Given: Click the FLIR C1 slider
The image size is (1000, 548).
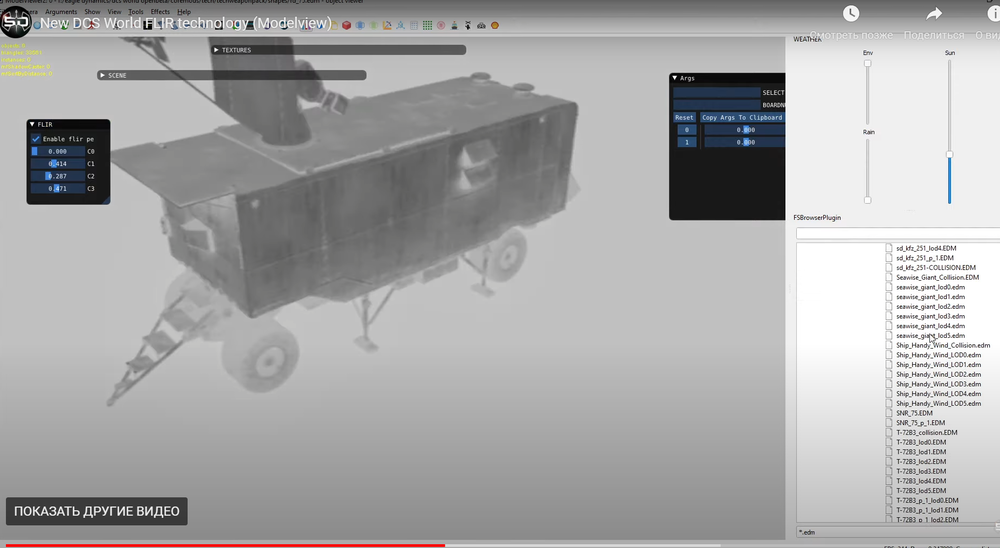Looking at the screenshot, I should pos(58,163).
